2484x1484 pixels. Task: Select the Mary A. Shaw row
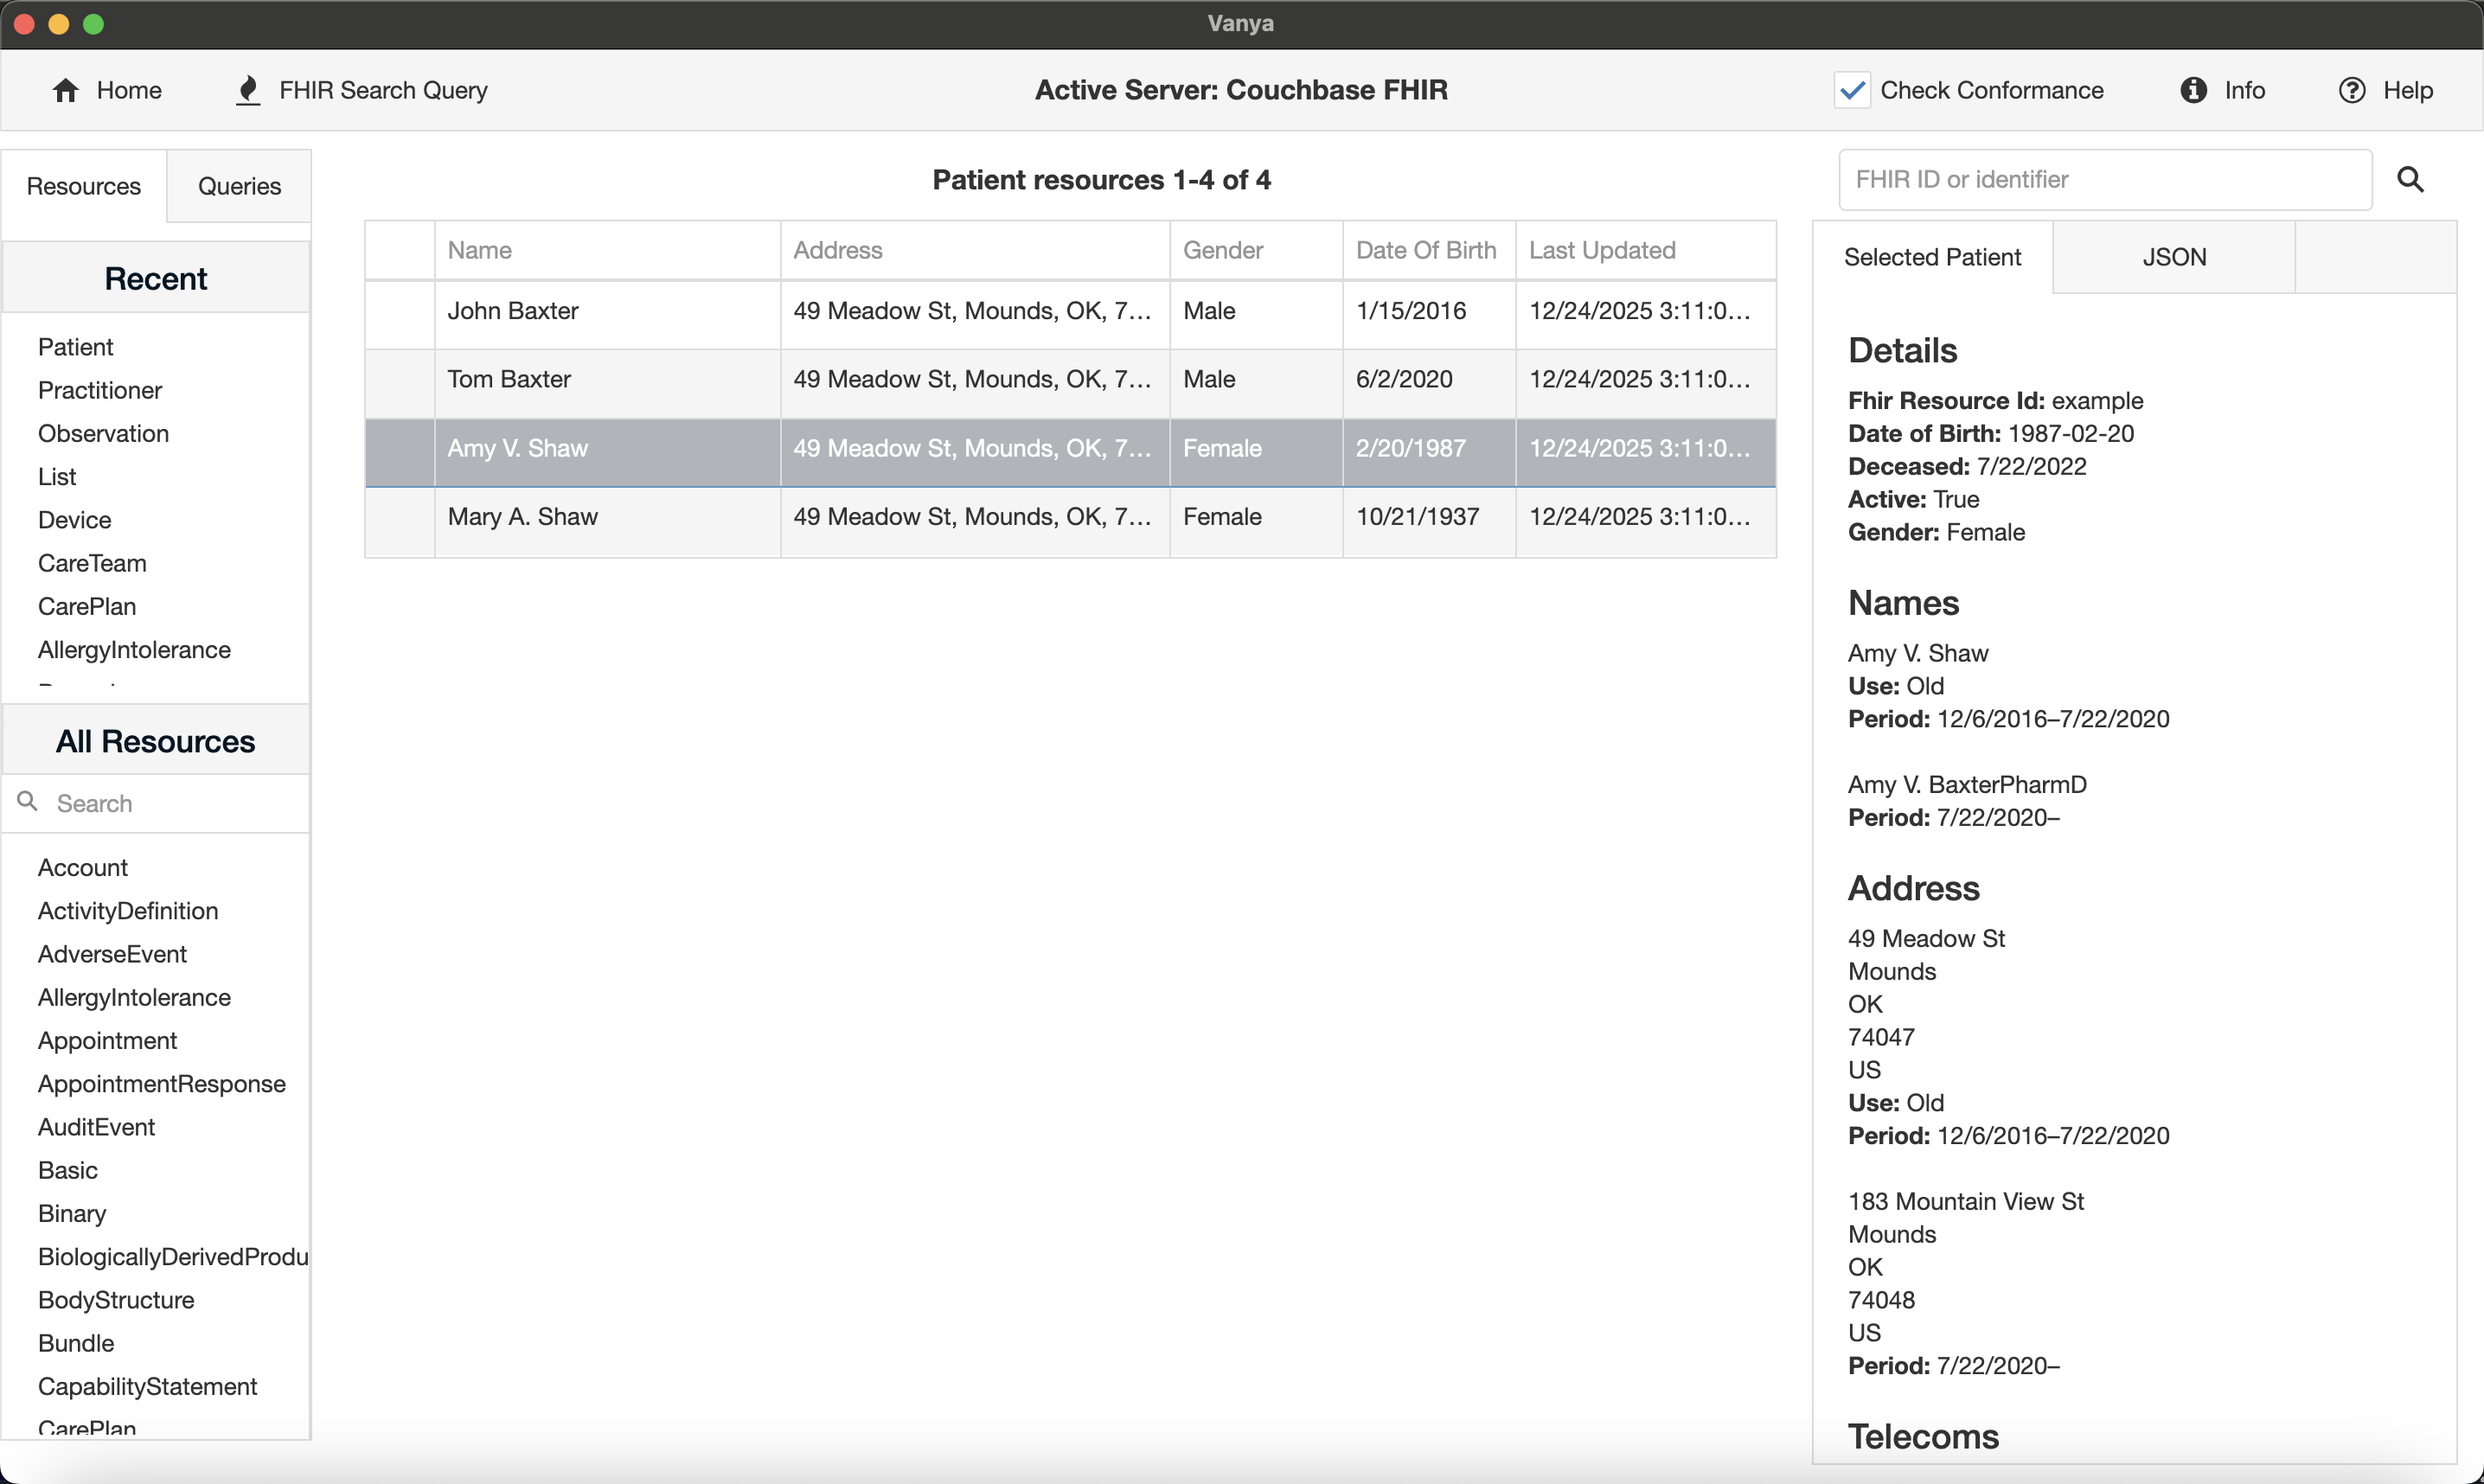coord(522,517)
